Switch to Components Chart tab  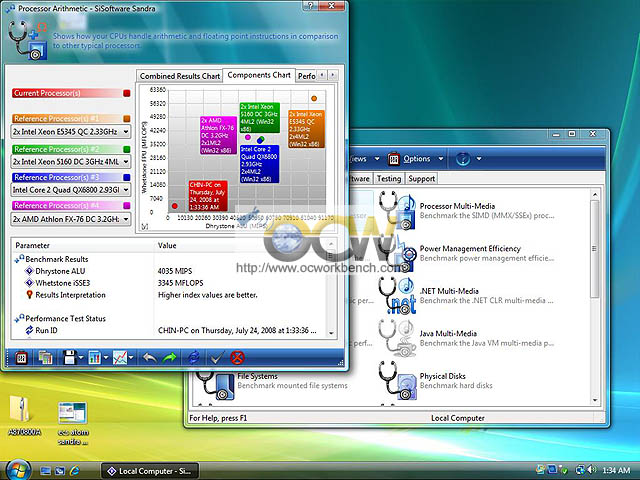pyautogui.click(x=259, y=75)
